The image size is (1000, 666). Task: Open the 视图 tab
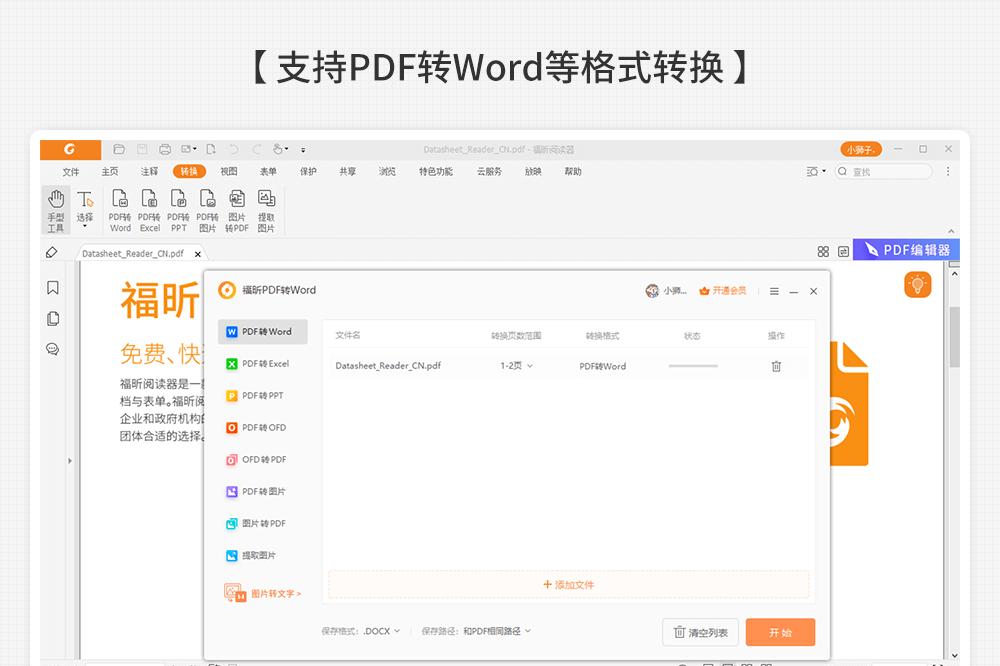pos(228,172)
